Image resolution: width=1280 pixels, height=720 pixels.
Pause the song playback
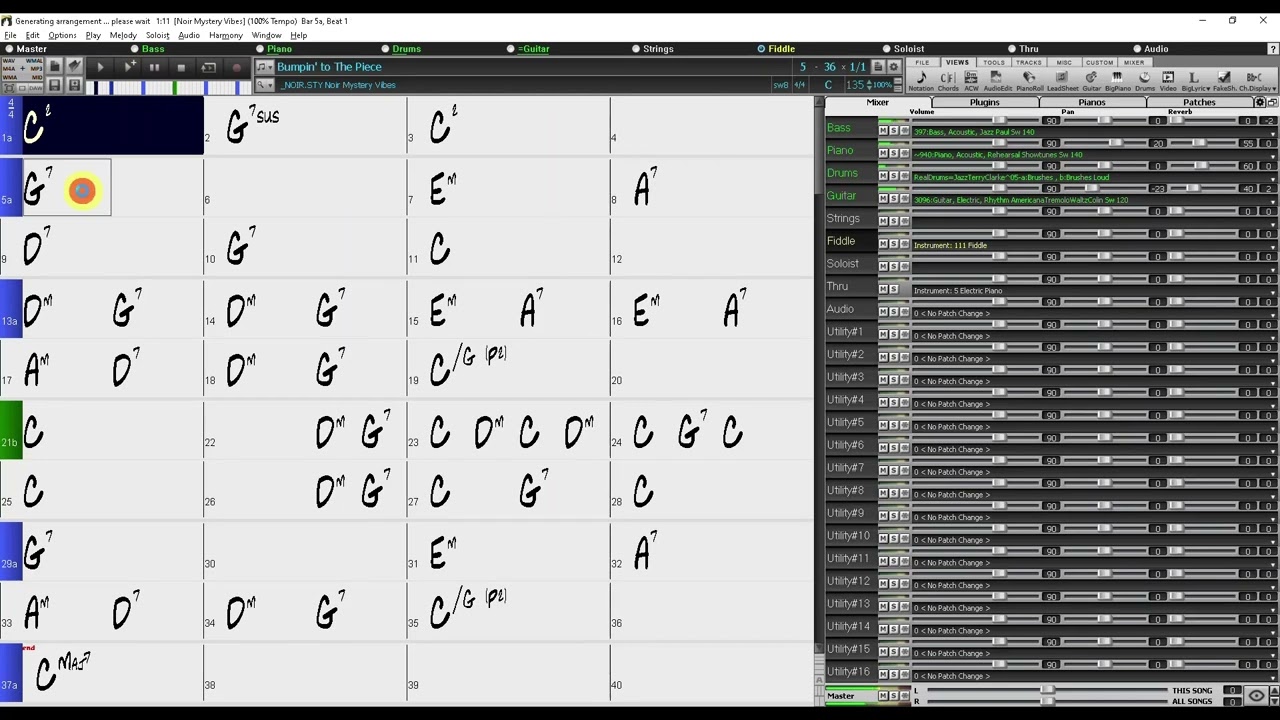[155, 67]
